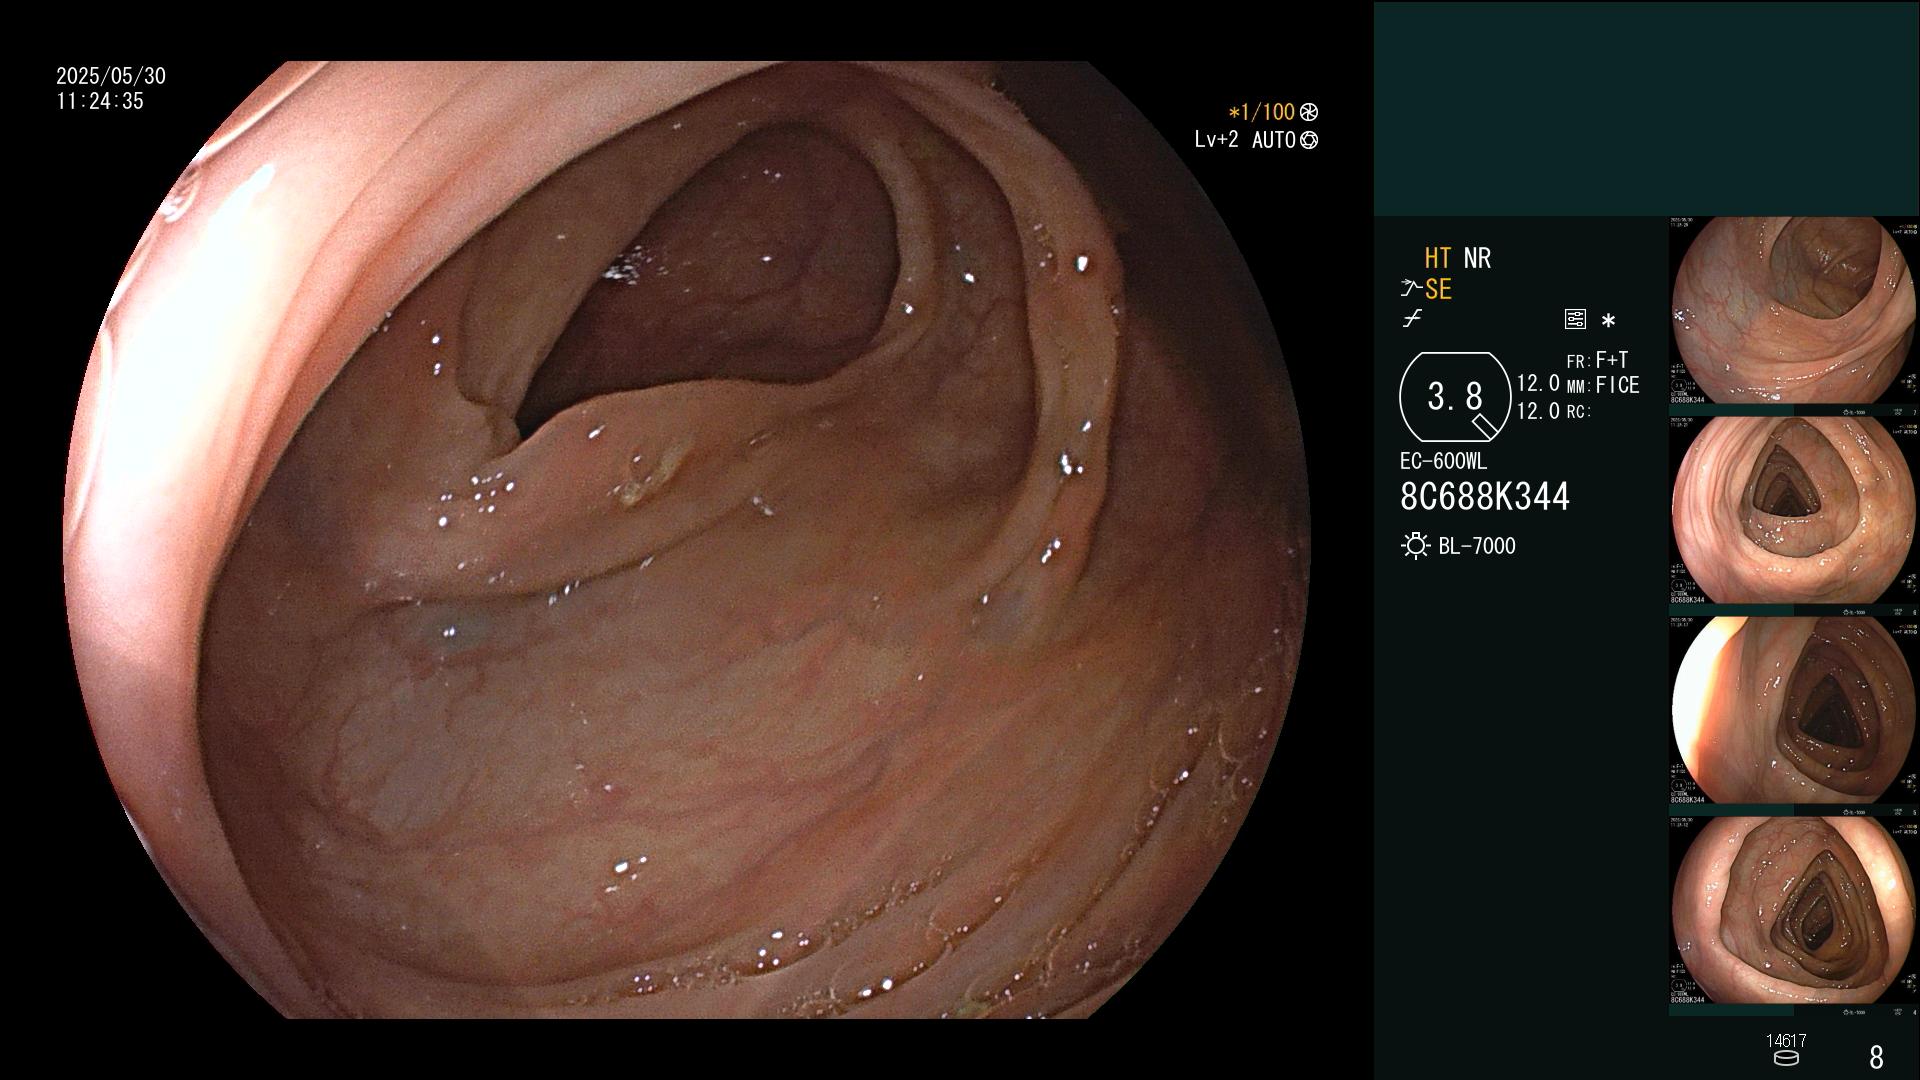Click the captured image counter 8

click(x=1876, y=1057)
